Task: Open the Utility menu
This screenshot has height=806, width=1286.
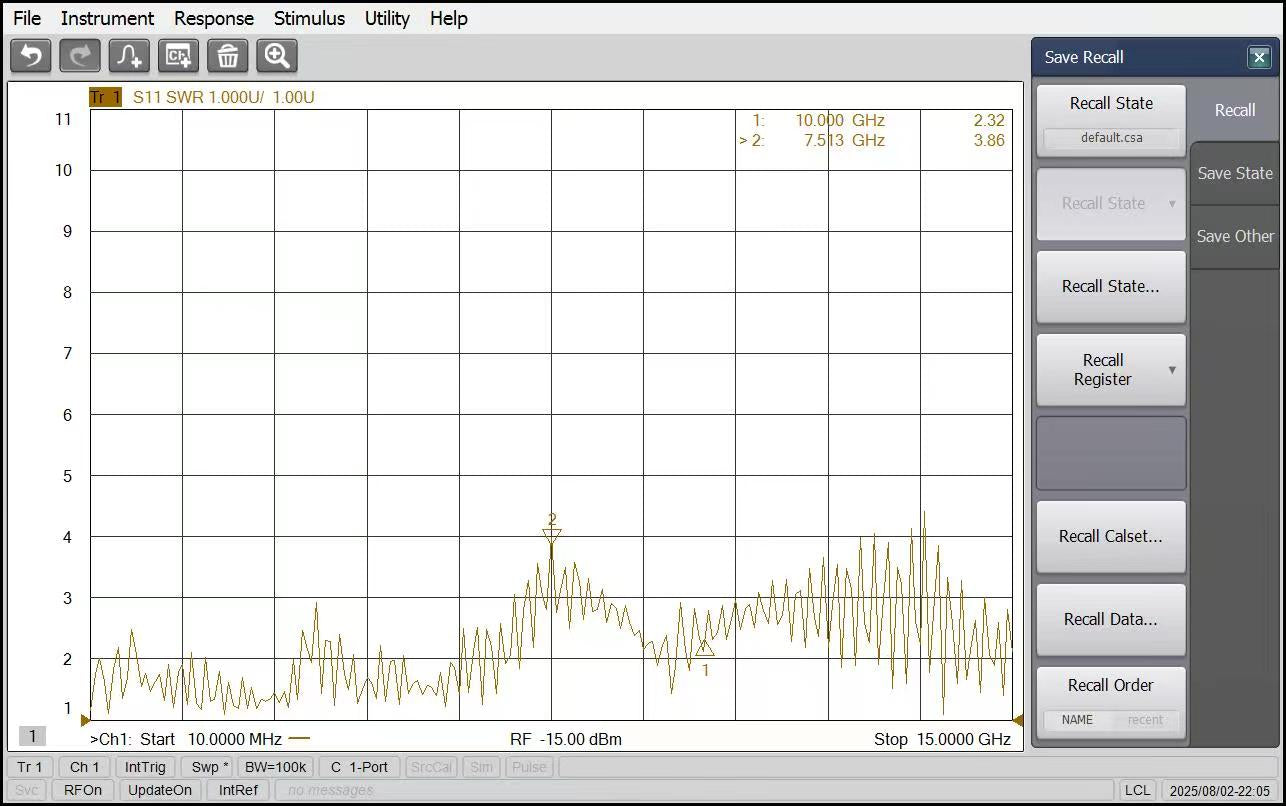Action: coord(387,18)
